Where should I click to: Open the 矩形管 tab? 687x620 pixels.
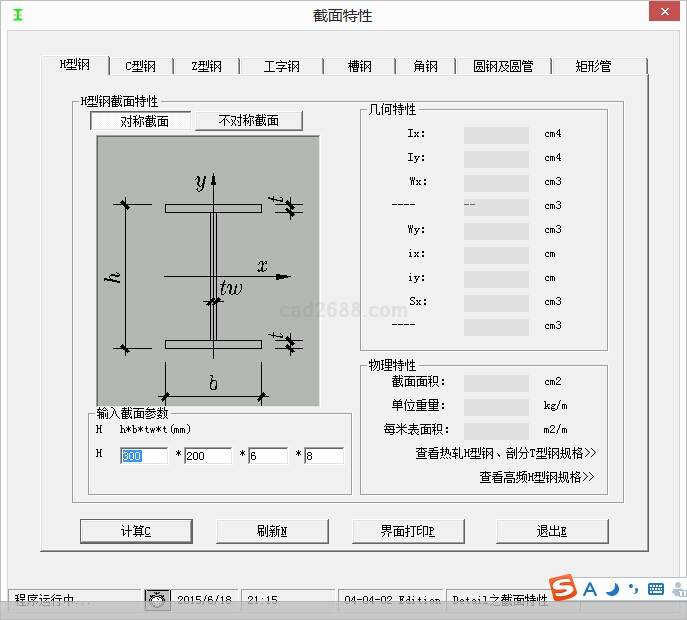click(593, 66)
